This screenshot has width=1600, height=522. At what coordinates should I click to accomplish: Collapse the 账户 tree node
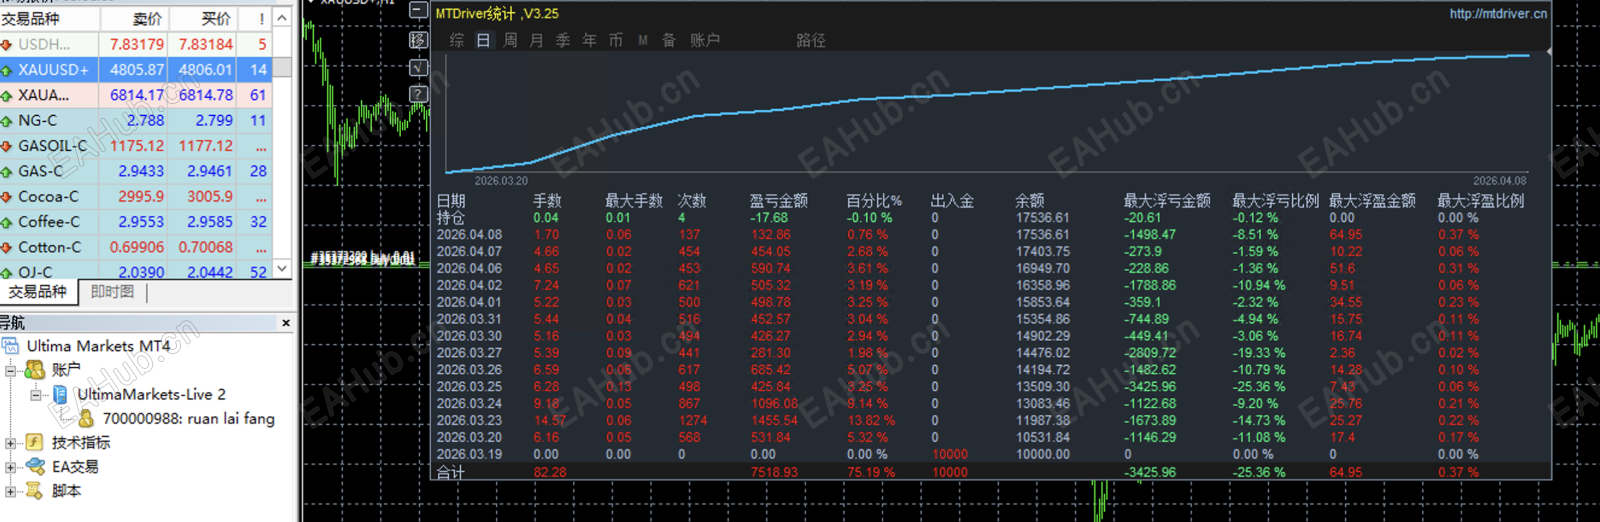click(x=11, y=371)
